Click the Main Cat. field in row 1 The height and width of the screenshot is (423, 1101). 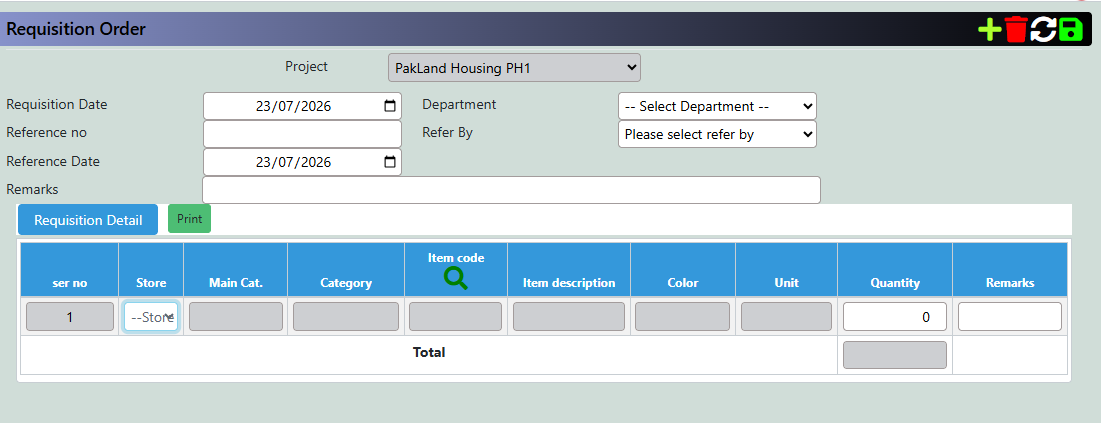pyautogui.click(x=236, y=317)
